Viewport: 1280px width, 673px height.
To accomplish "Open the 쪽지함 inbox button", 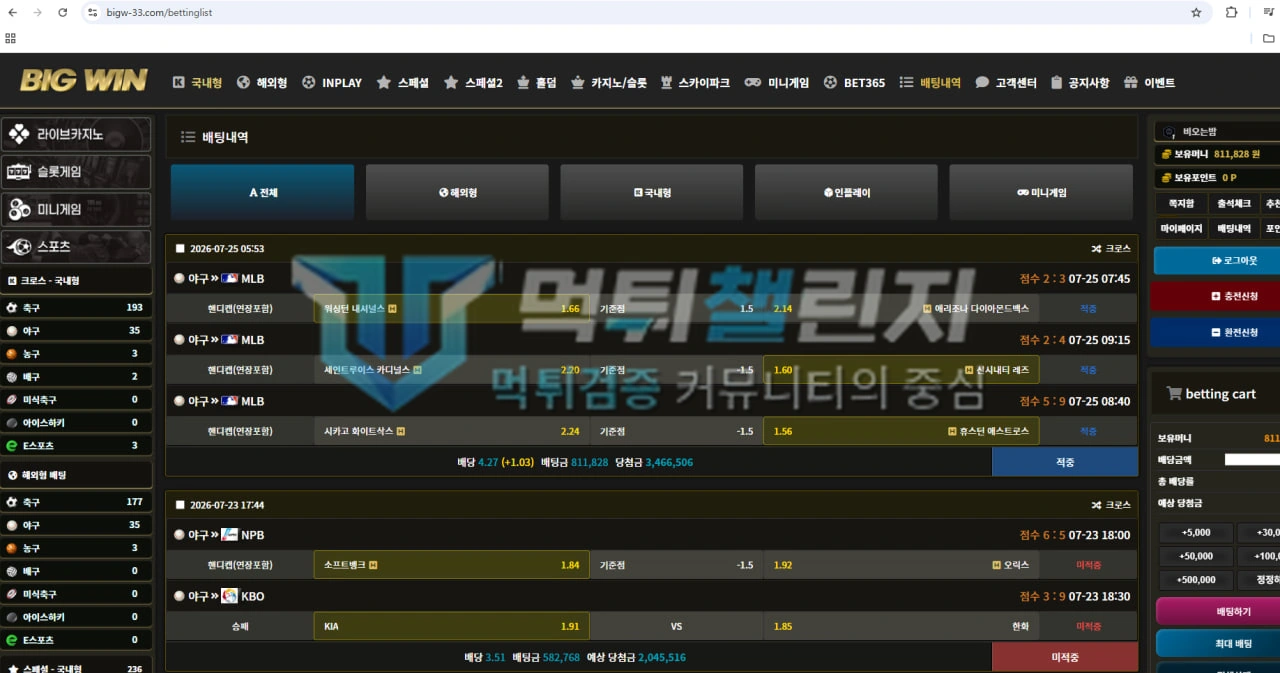I will (x=1181, y=203).
